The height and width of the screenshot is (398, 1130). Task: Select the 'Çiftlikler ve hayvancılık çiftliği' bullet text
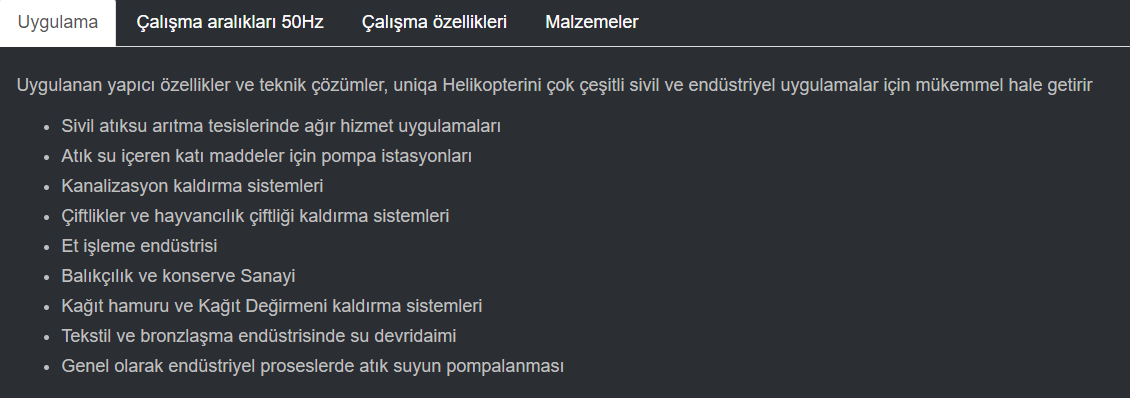(x=255, y=216)
